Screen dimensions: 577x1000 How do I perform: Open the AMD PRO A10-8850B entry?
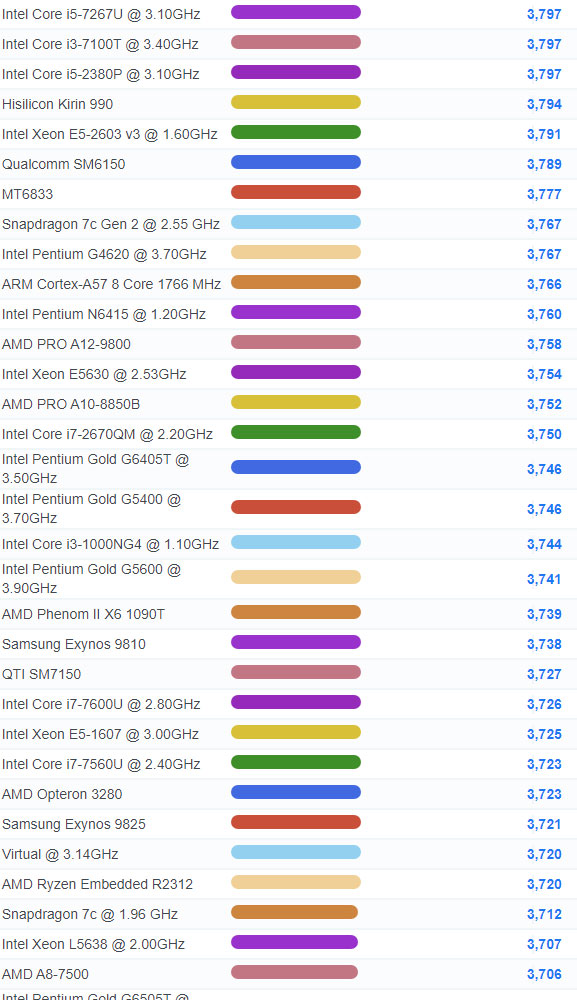tap(71, 404)
